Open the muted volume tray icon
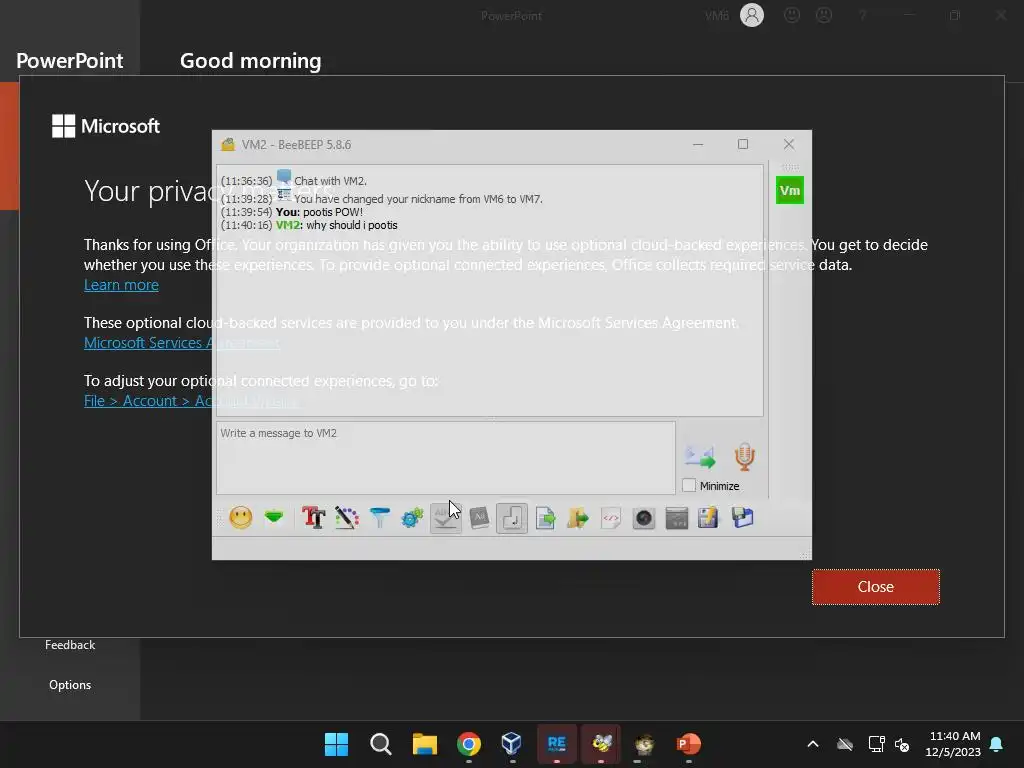Image resolution: width=1024 pixels, height=768 pixels. pos(903,744)
